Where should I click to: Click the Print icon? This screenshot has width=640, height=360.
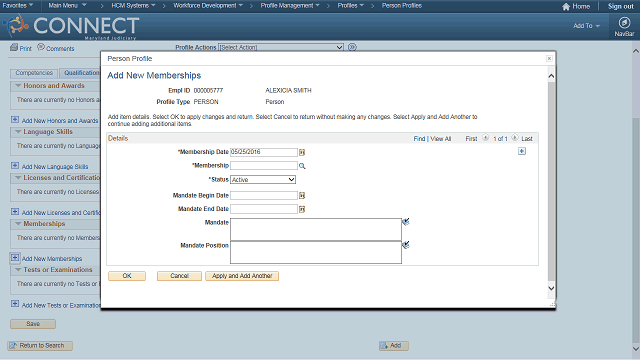(x=14, y=47)
